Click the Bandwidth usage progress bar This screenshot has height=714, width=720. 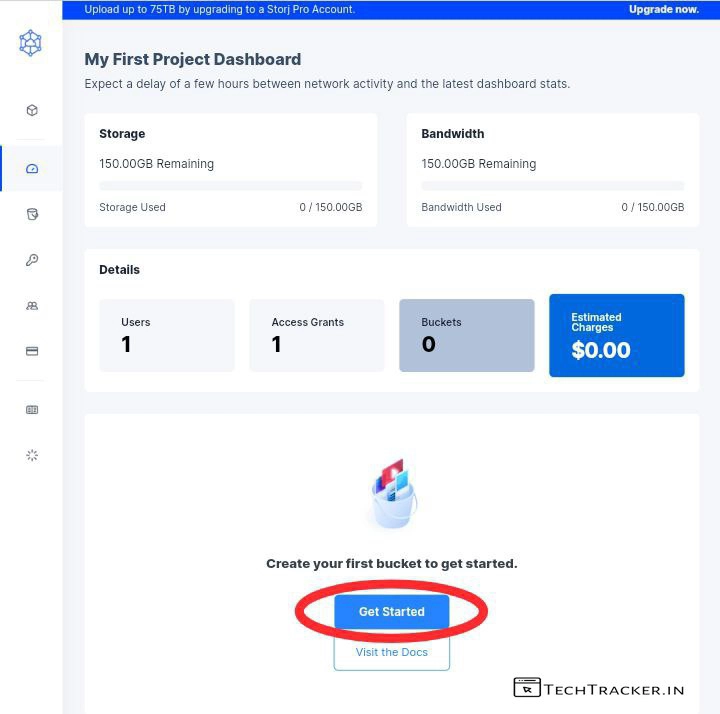(x=552, y=186)
